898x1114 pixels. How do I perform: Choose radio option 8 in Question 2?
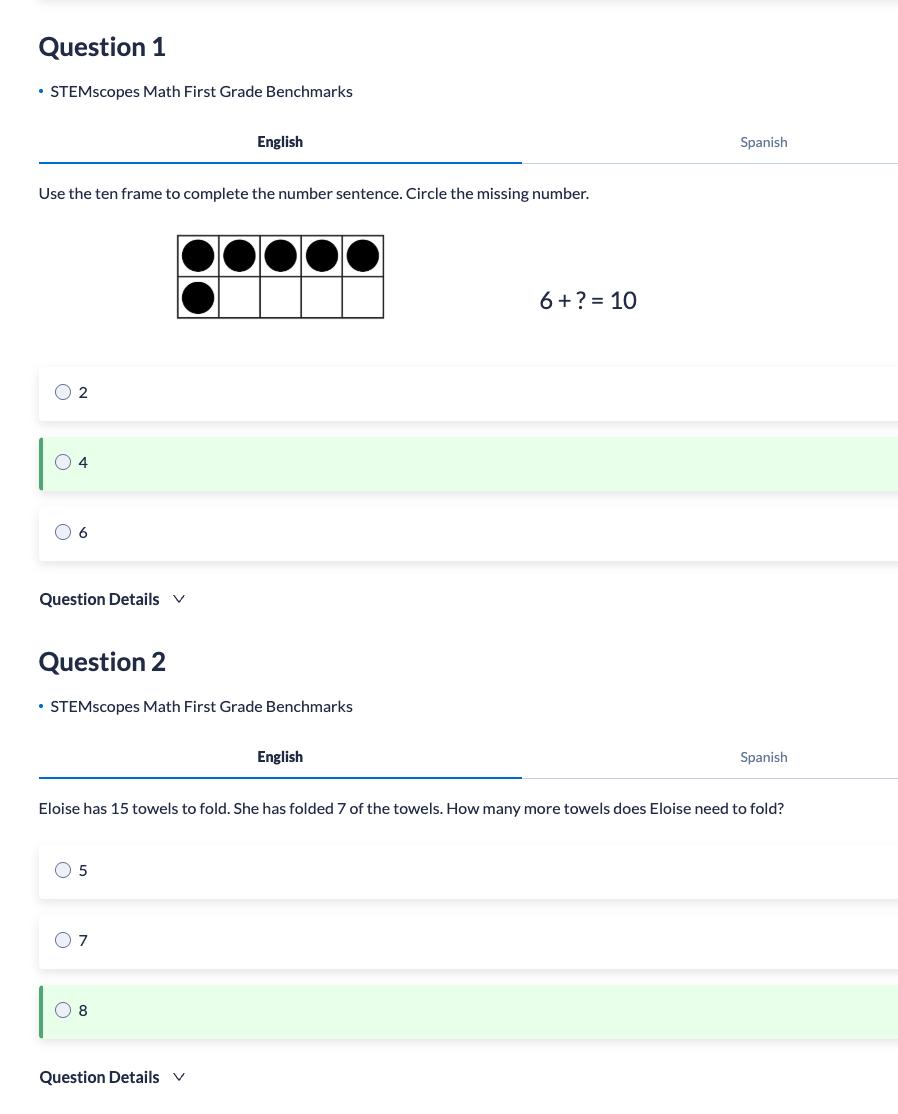coord(63,1010)
